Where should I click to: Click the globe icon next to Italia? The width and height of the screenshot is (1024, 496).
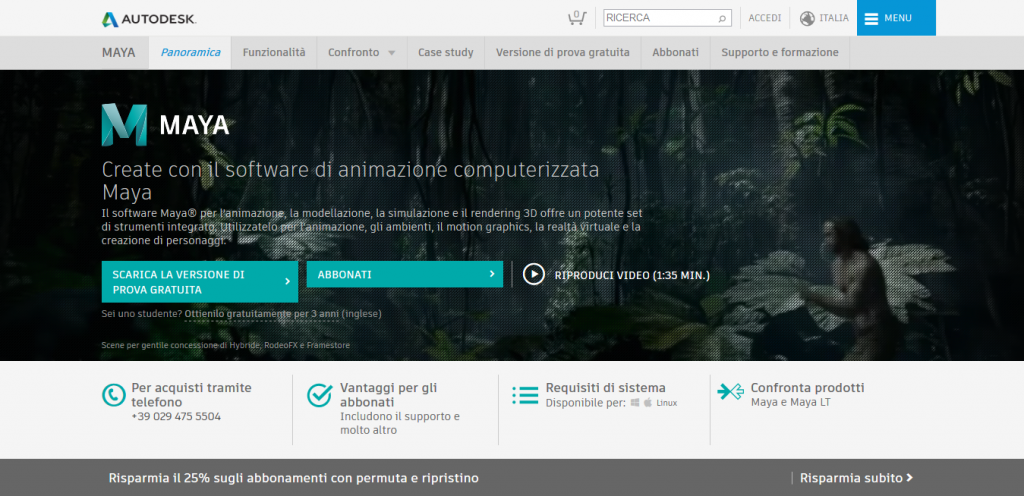click(807, 18)
